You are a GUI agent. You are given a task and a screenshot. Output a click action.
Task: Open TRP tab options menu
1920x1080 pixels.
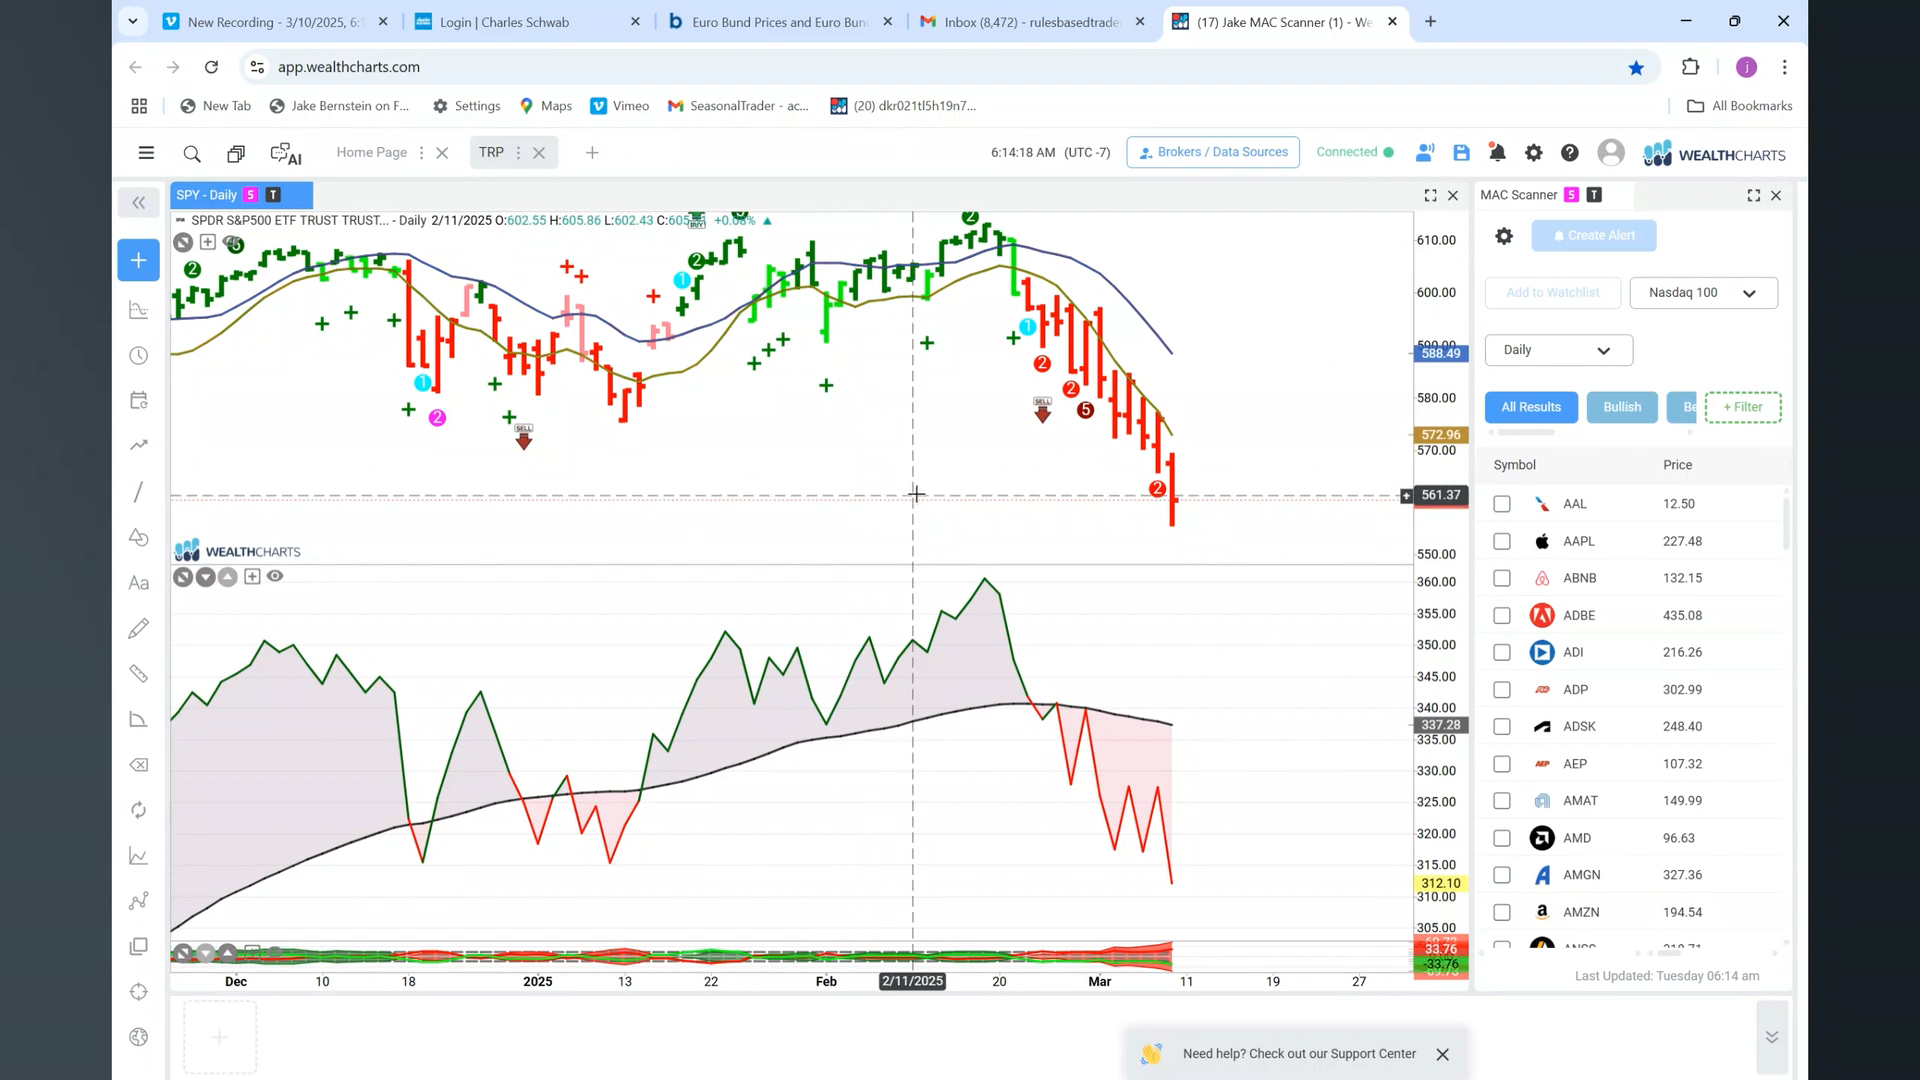[x=518, y=153]
